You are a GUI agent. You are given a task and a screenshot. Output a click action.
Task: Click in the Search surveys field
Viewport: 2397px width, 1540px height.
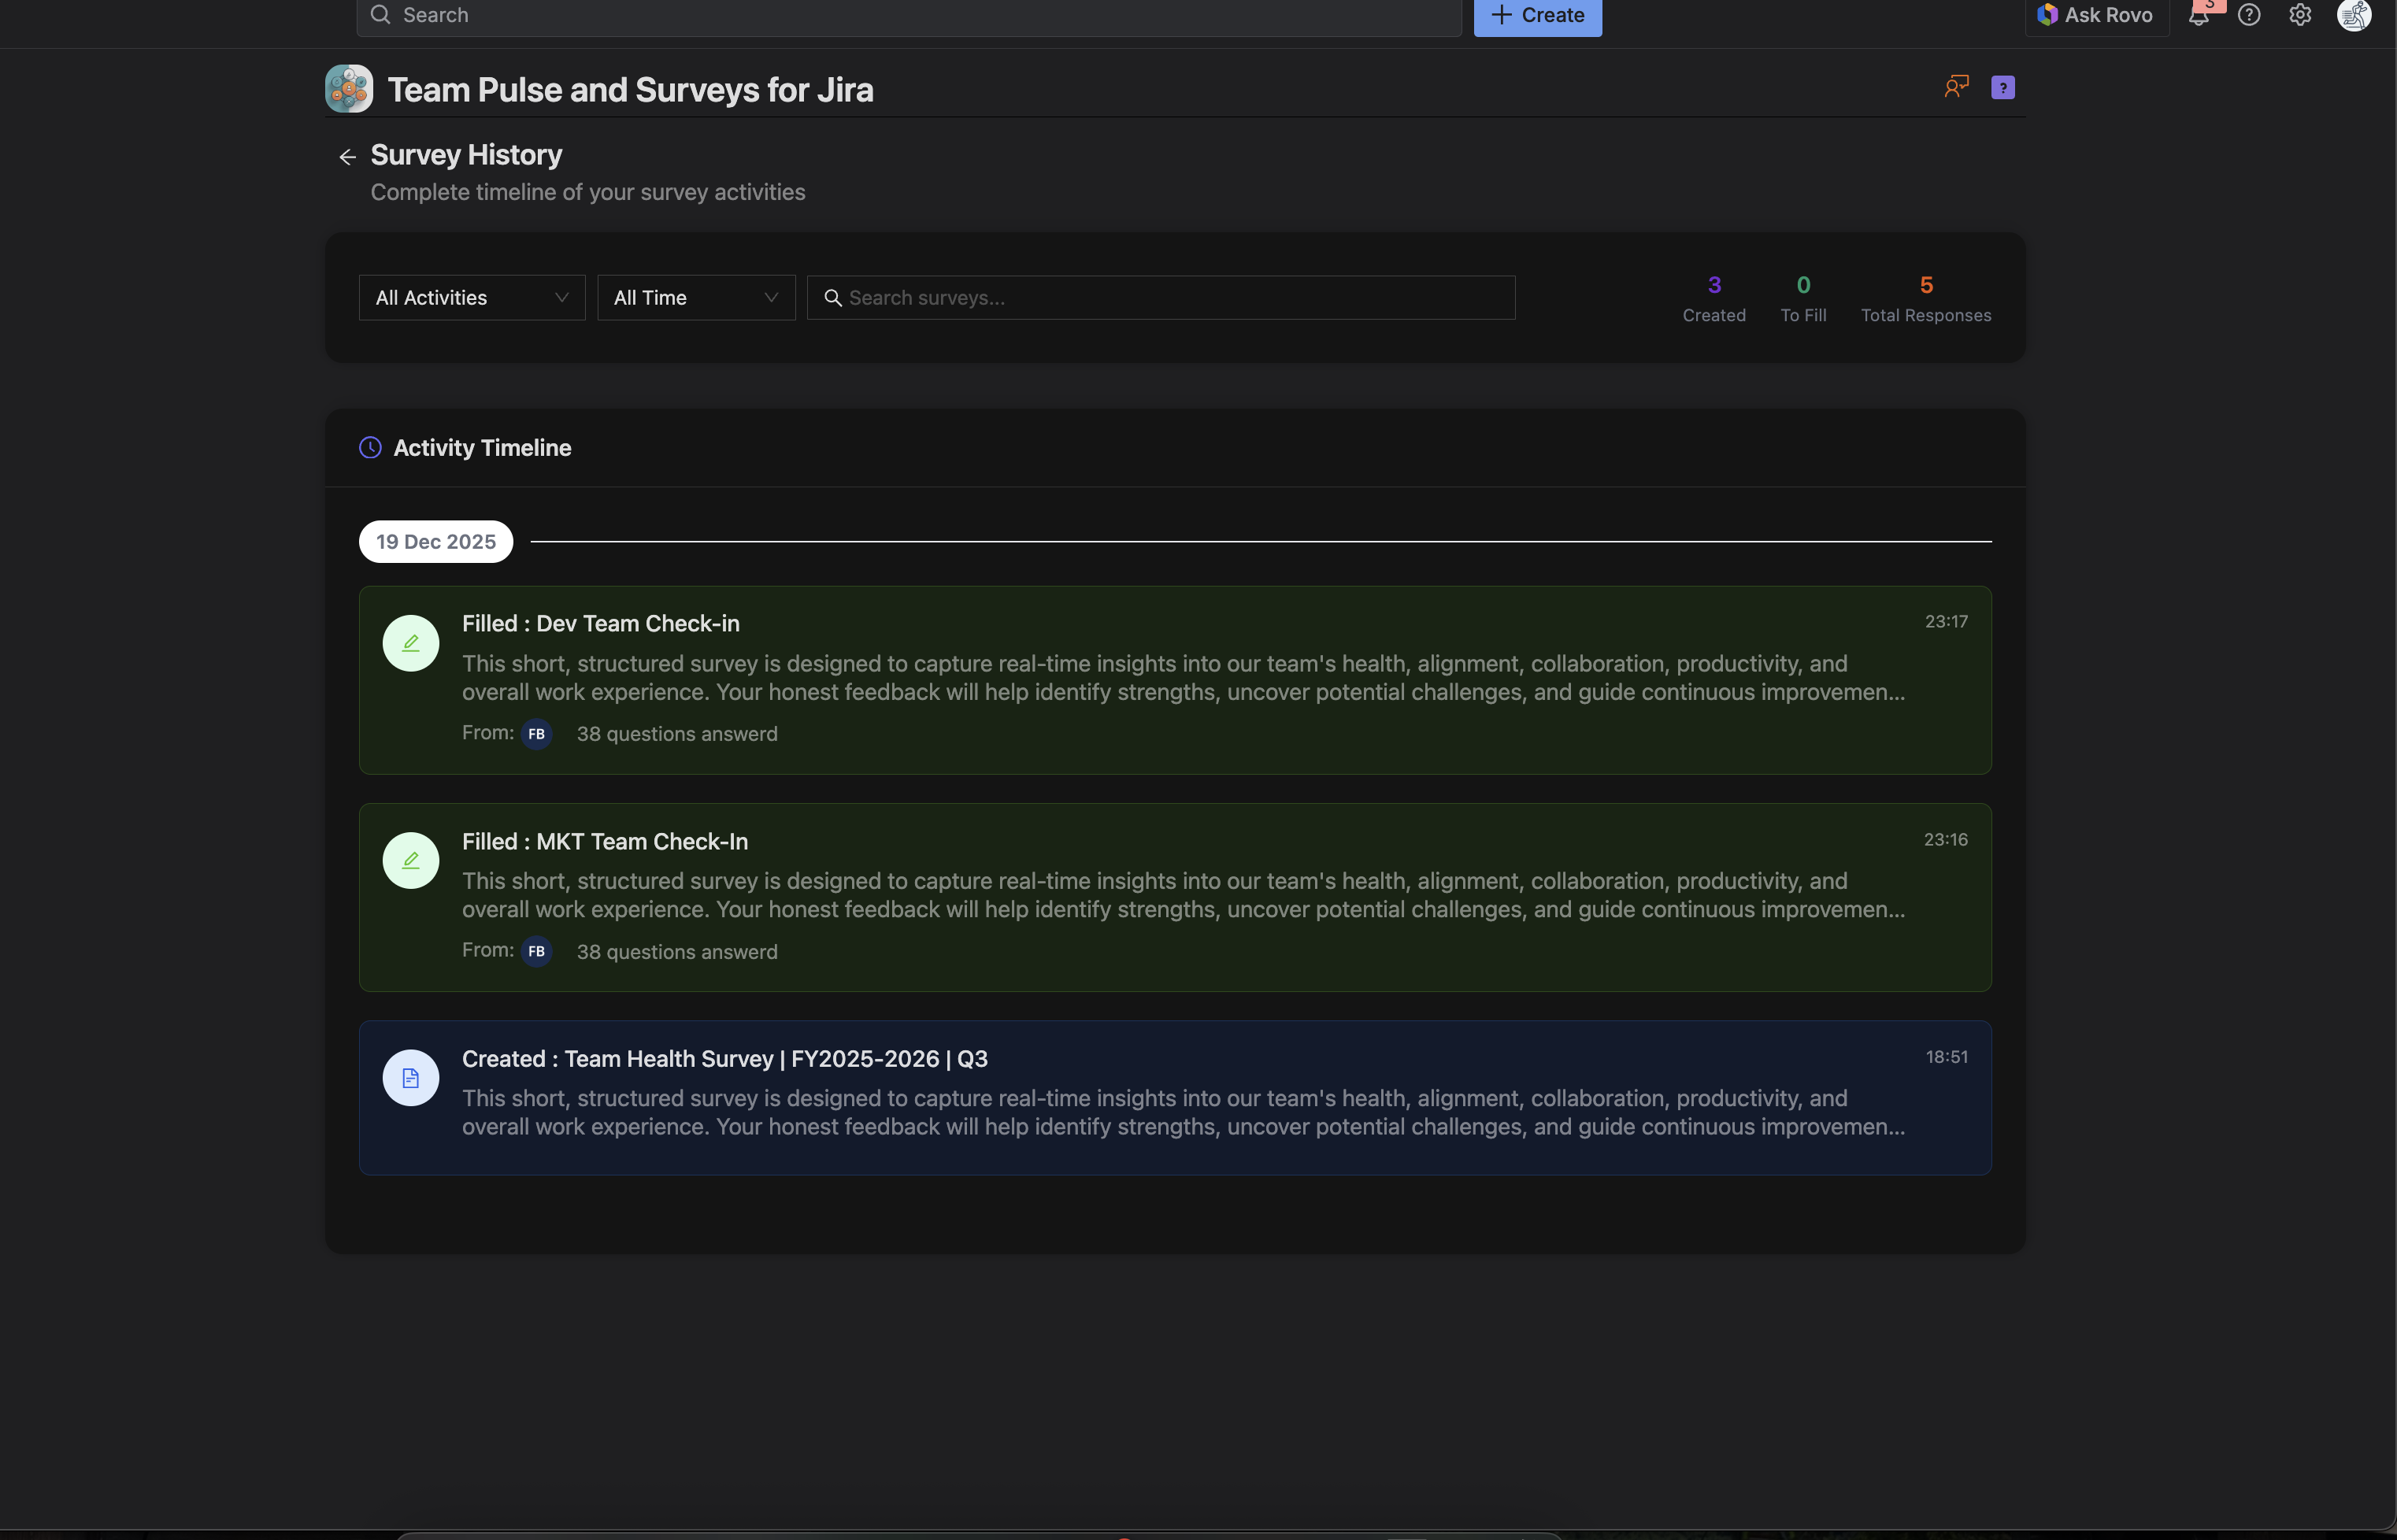pos(1160,298)
